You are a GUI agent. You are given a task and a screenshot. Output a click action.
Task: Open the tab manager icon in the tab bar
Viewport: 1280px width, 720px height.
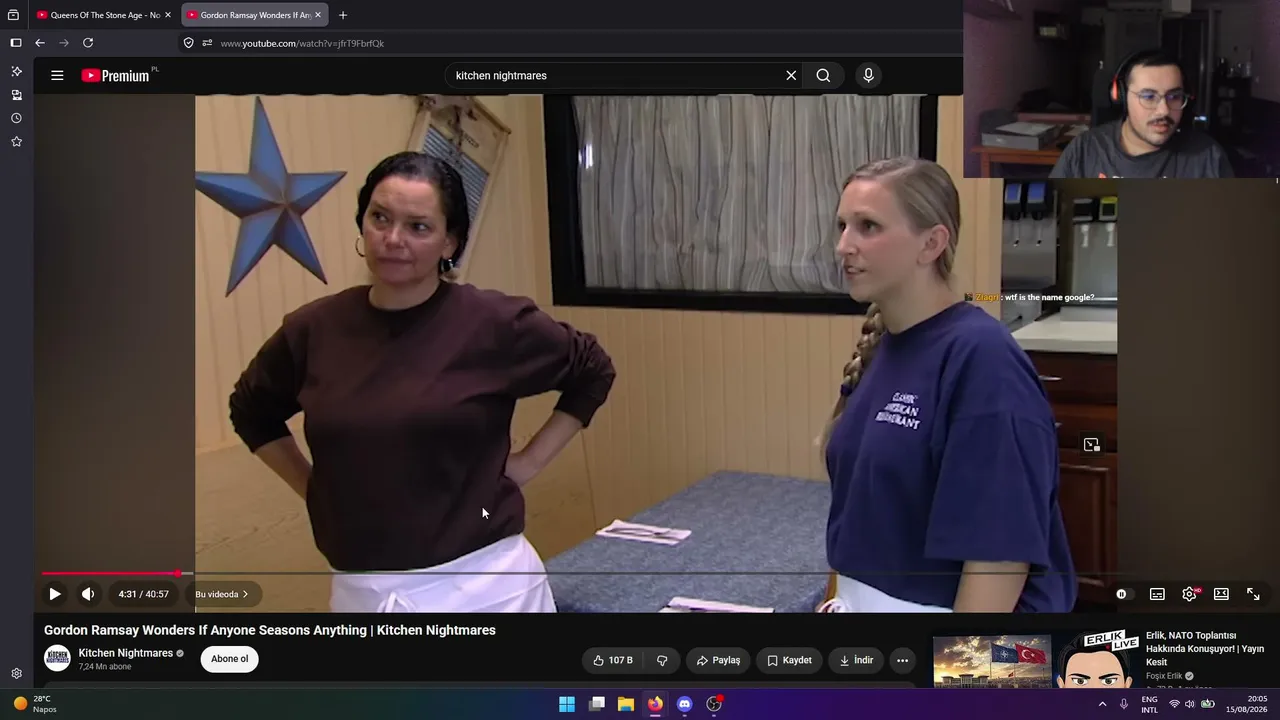click(13, 15)
